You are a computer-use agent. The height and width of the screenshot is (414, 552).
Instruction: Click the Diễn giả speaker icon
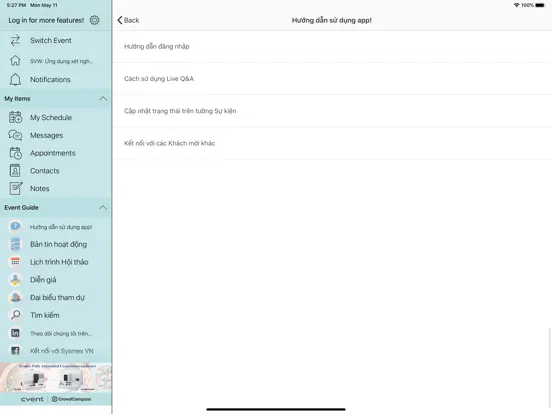pos(15,280)
